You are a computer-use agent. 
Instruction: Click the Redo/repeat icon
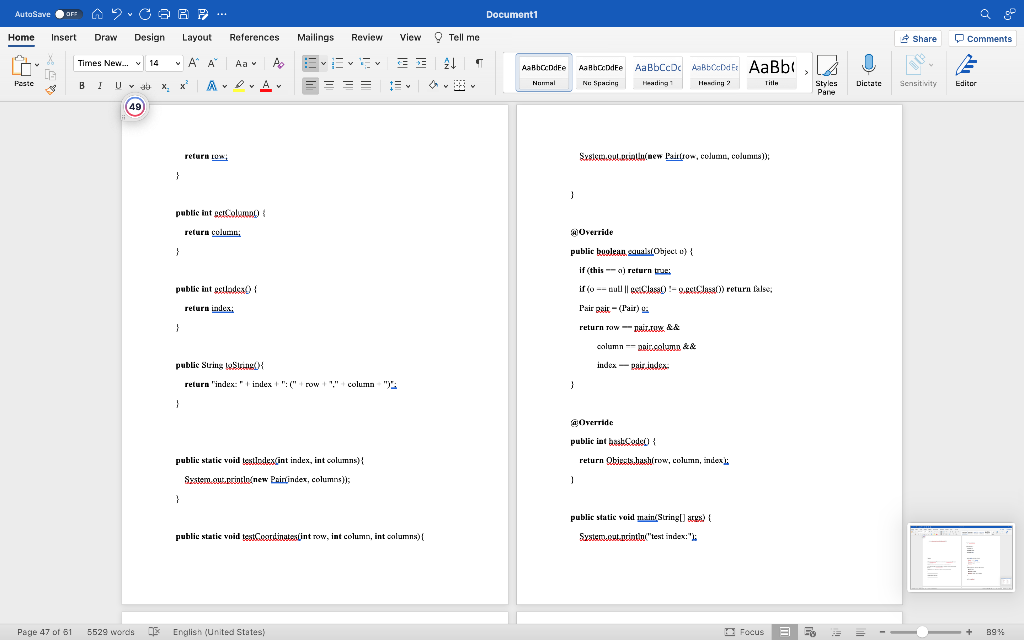[145, 14]
